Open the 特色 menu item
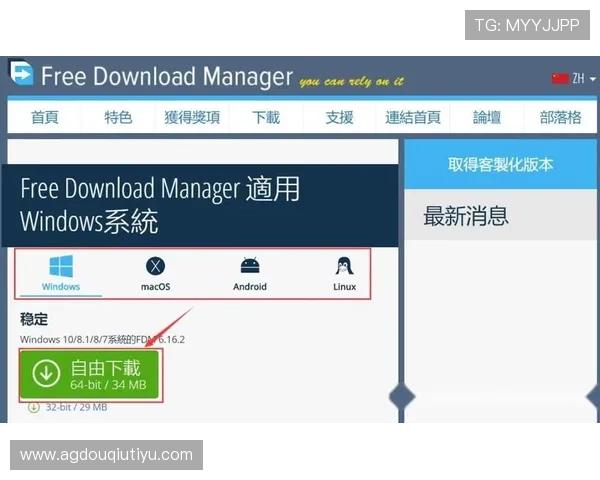Viewport: 600px width, 480px height. 118,117
